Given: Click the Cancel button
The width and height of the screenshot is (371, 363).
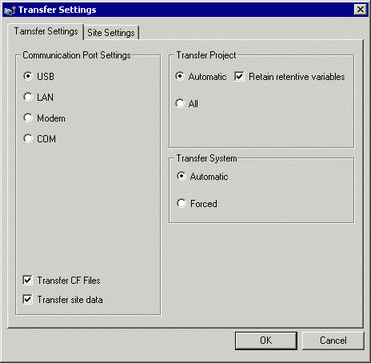Looking at the screenshot, I should (x=333, y=340).
